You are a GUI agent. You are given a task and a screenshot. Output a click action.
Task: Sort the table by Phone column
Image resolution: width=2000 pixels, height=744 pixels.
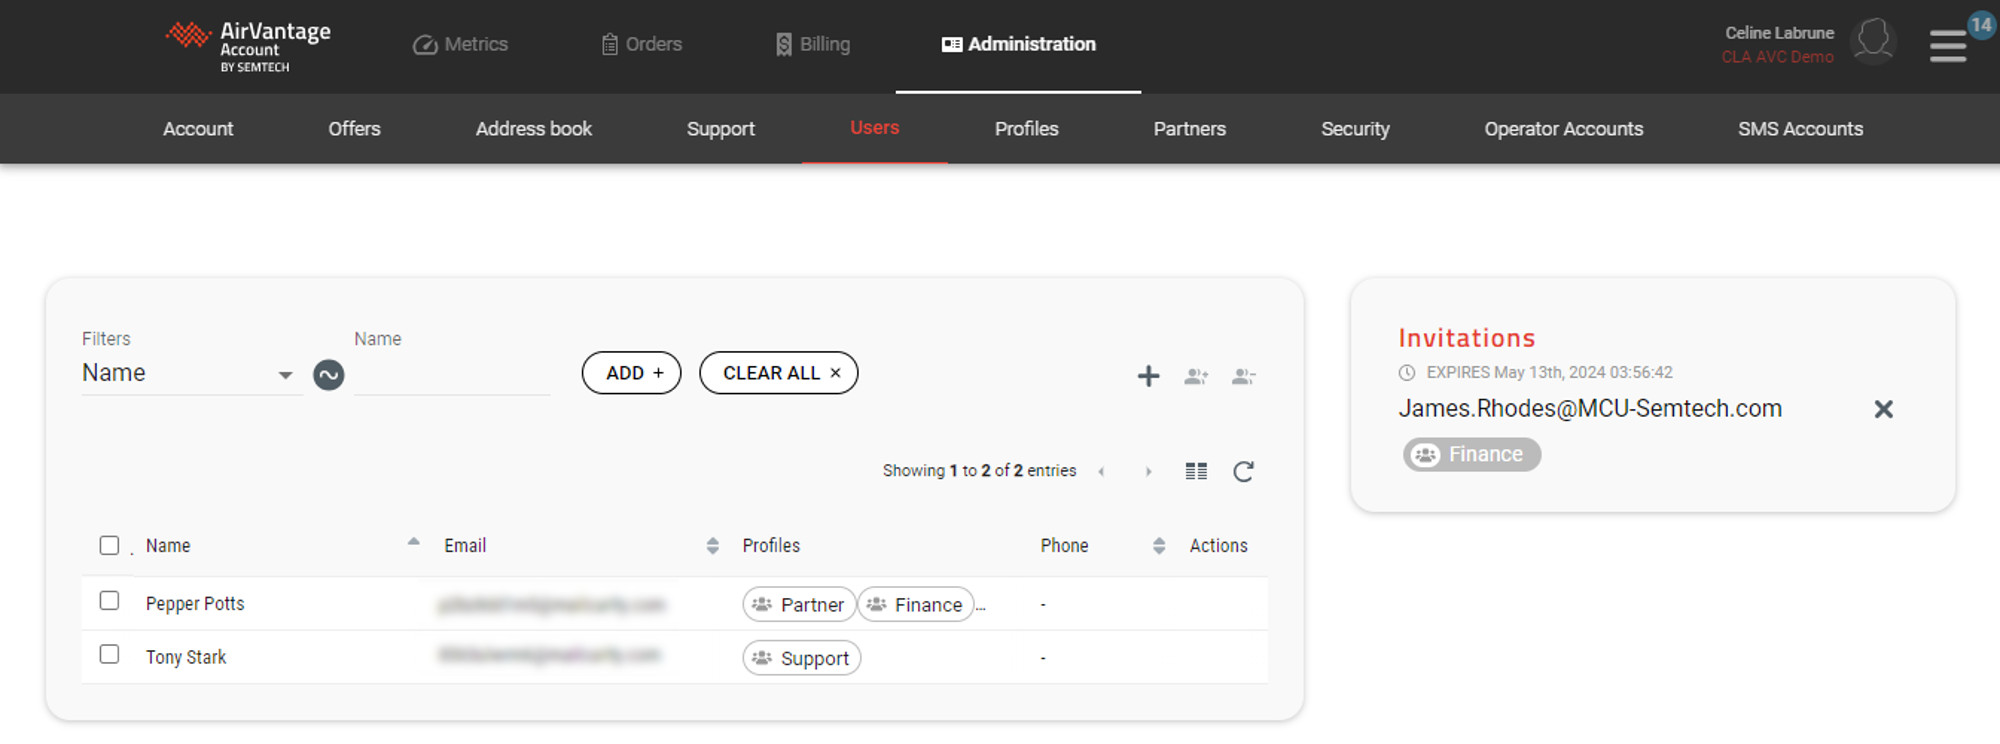pos(1158,545)
